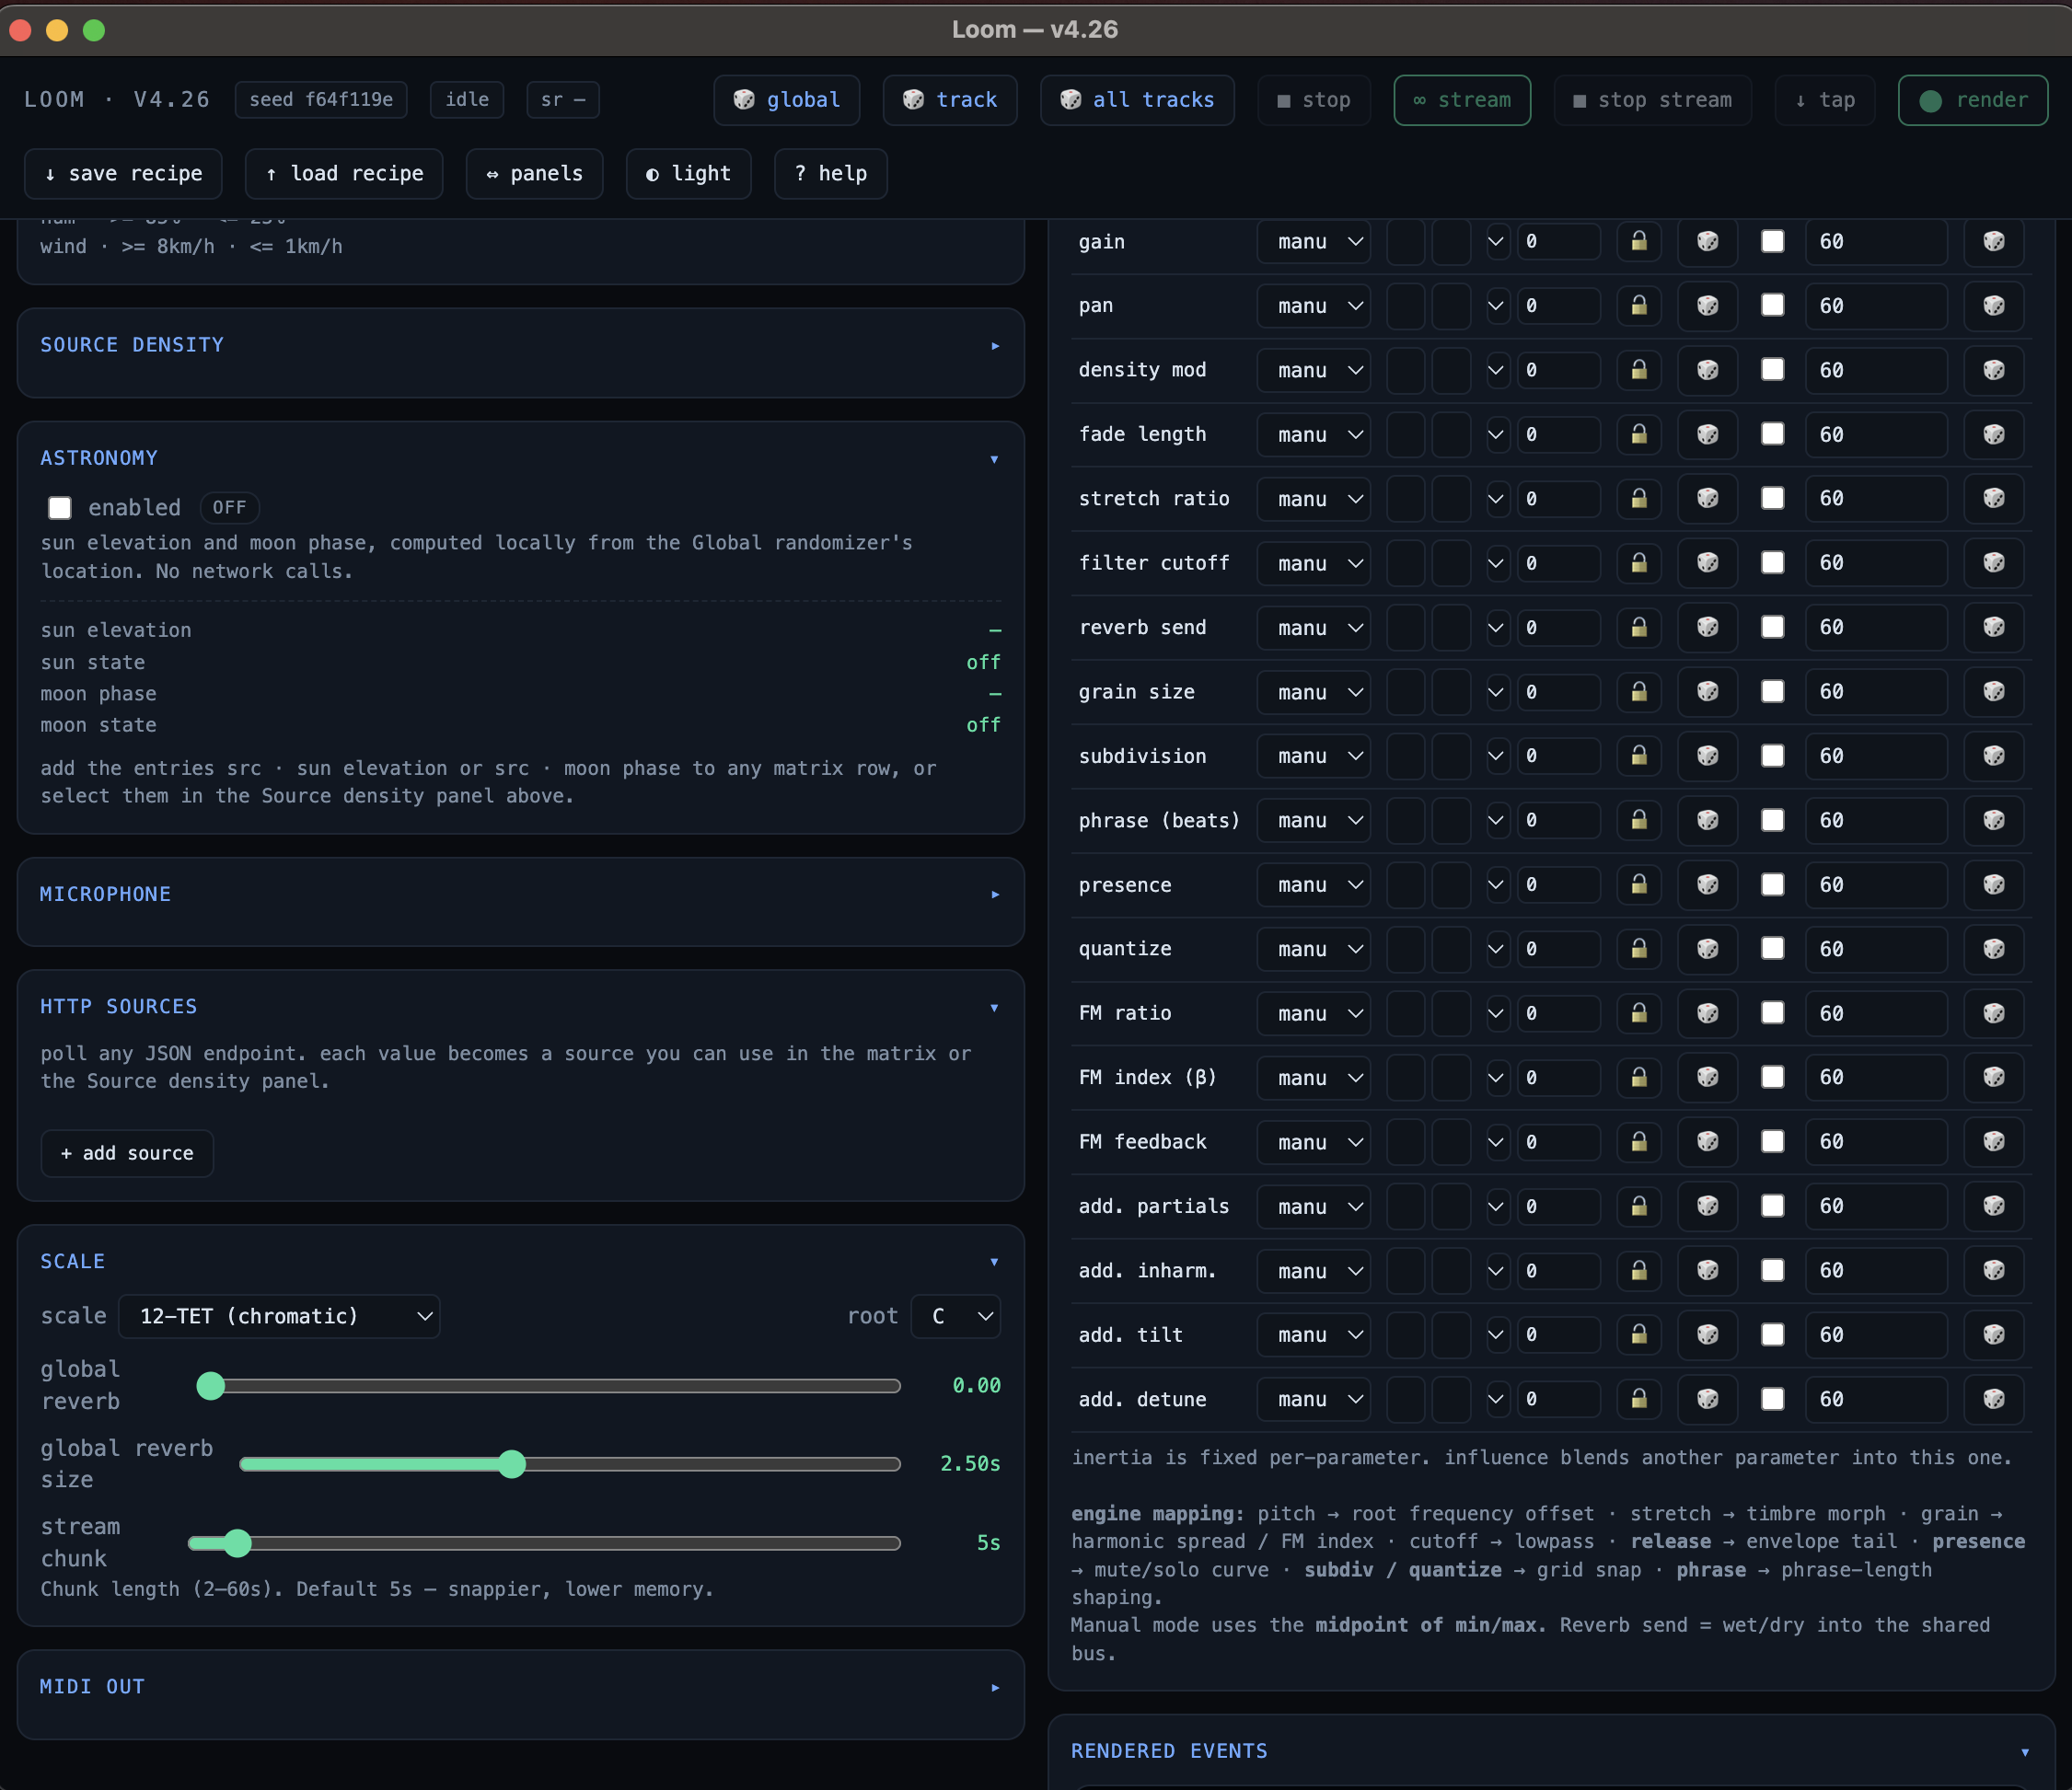Image resolution: width=2072 pixels, height=1790 pixels.
Task: Tick the checkbox in gain row
Action: pyautogui.click(x=1773, y=242)
